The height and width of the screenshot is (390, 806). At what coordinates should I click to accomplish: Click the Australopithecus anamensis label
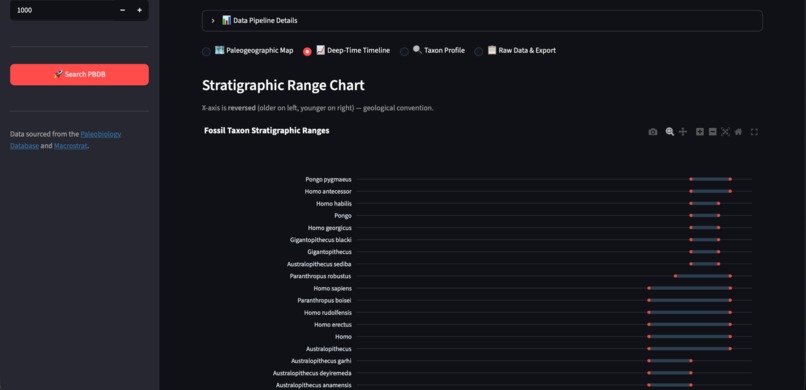tap(314, 385)
